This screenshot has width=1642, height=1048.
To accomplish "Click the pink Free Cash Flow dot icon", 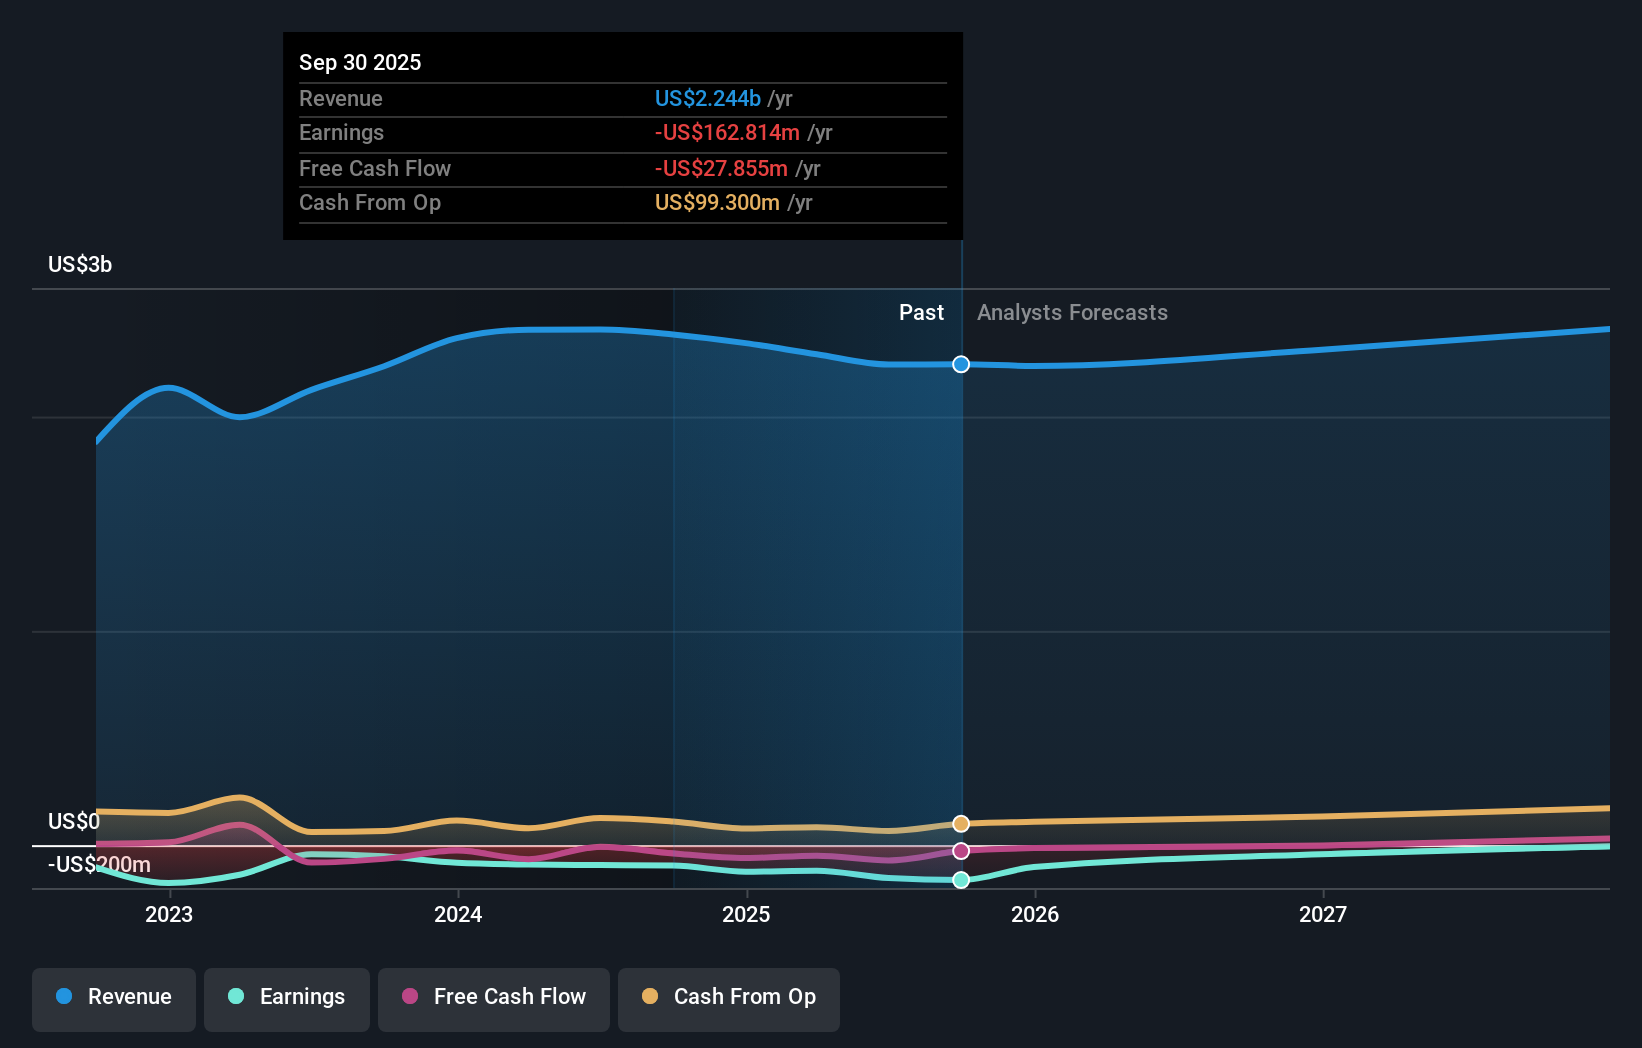I will pos(410,998).
